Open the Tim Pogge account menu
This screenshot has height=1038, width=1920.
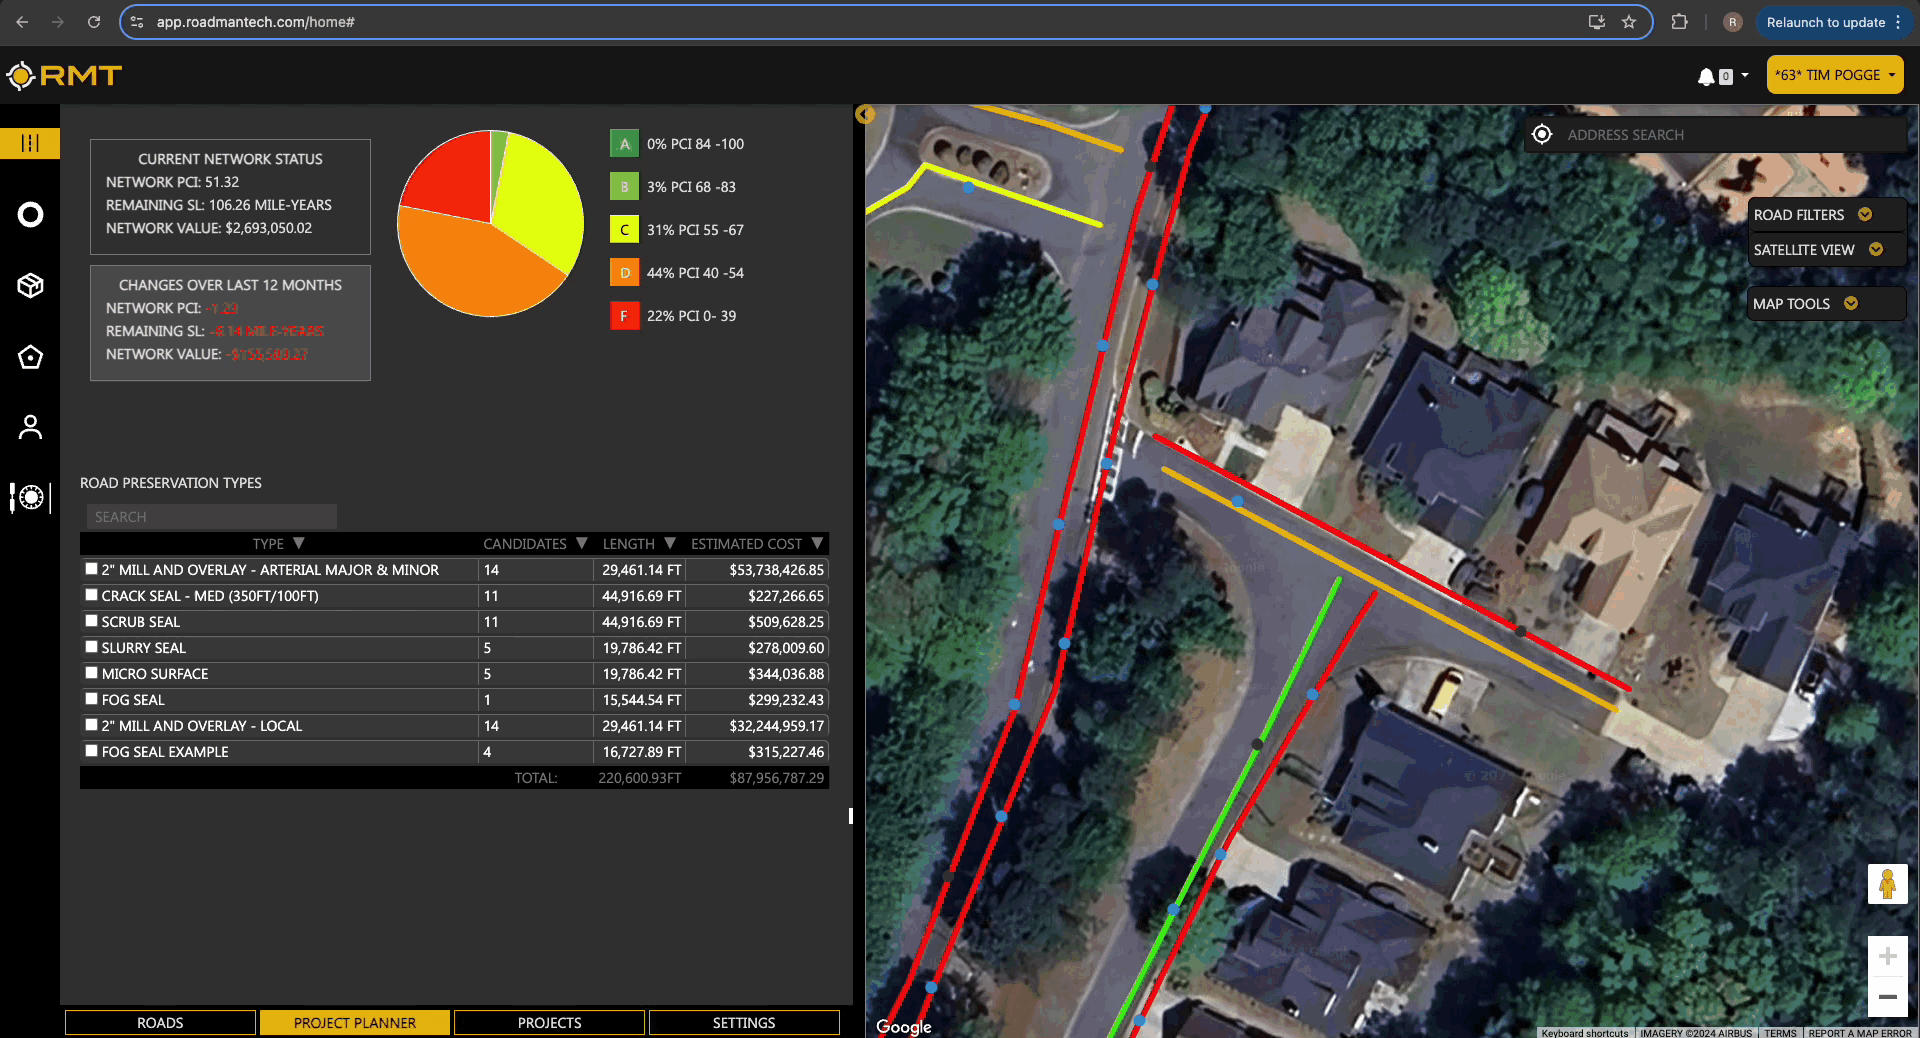coord(1834,75)
